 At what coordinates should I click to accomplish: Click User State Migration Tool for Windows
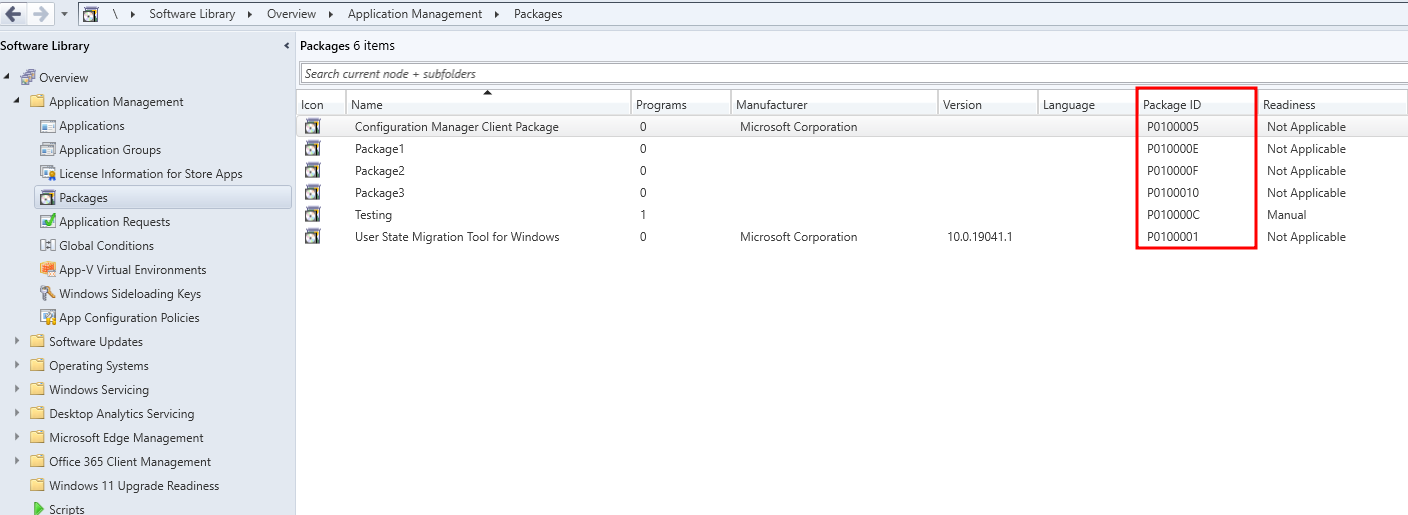click(x=457, y=237)
